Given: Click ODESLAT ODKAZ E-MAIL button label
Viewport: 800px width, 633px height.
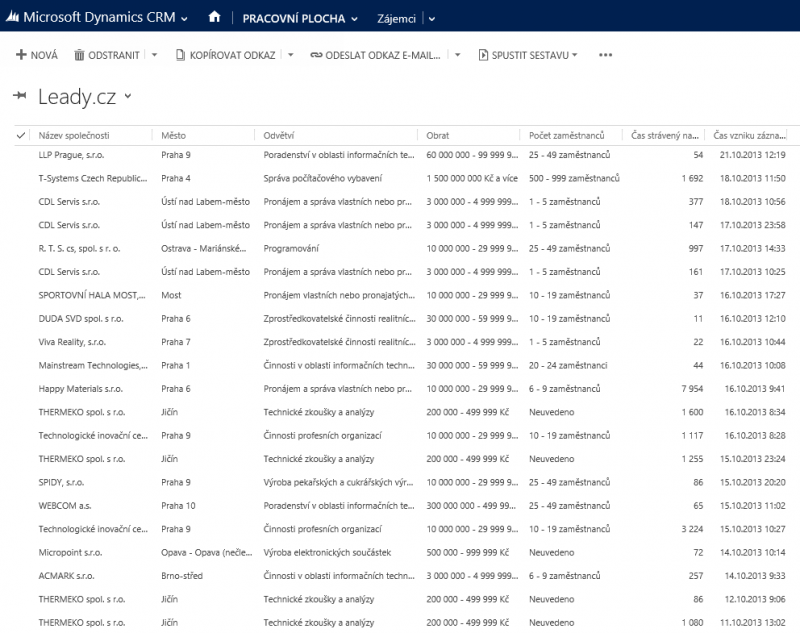Looking at the screenshot, I should click(383, 55).
